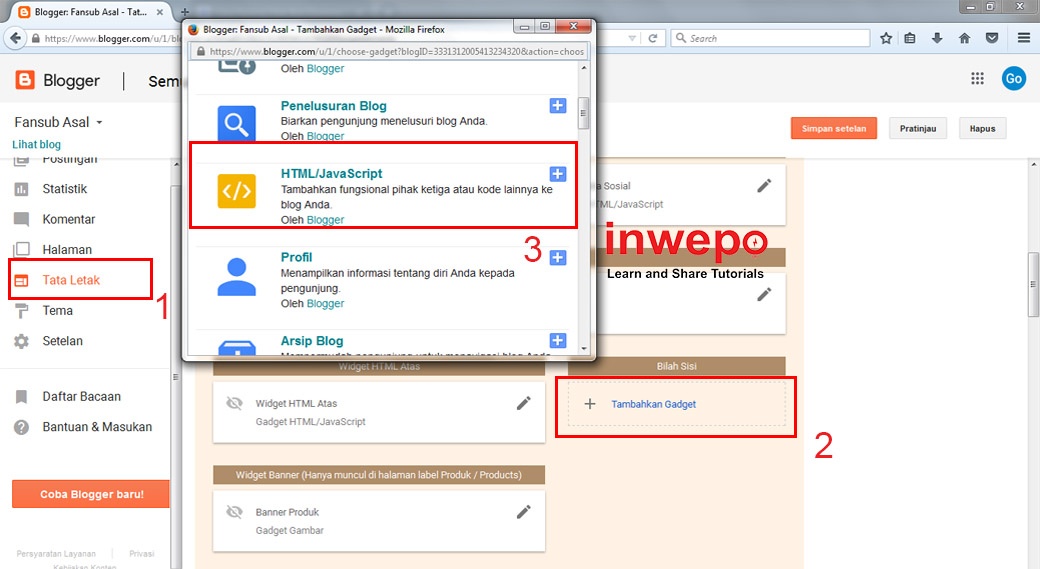Screen dimensions: 1040x569
Task: Add the Profil gadget with plus icon
Action: (558, 257)
